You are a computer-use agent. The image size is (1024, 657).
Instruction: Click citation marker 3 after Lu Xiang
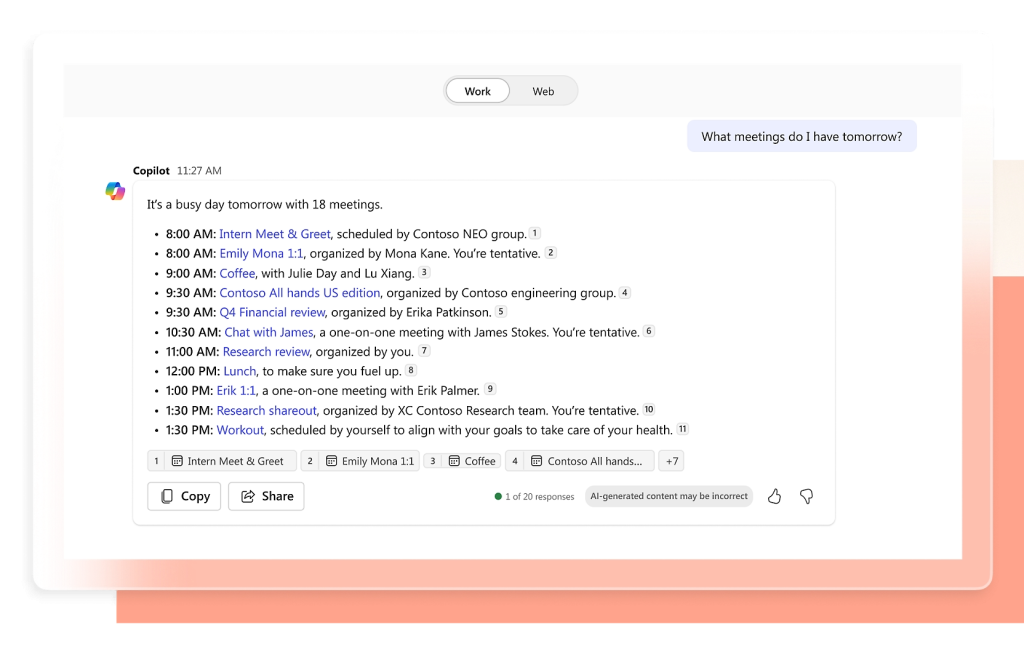424,272
